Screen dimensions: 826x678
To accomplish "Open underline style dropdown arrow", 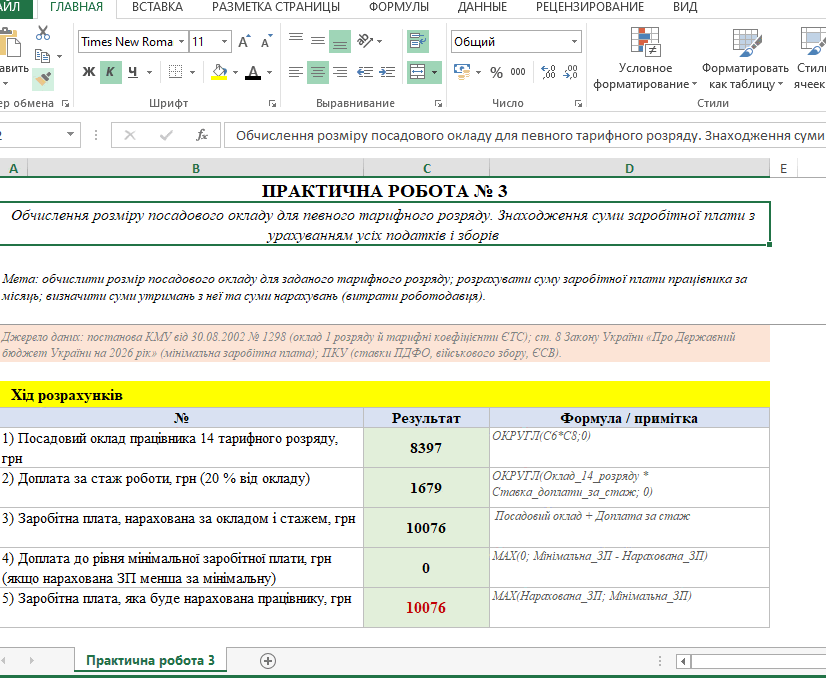I will pyautogui.click(x=150, y=72).
